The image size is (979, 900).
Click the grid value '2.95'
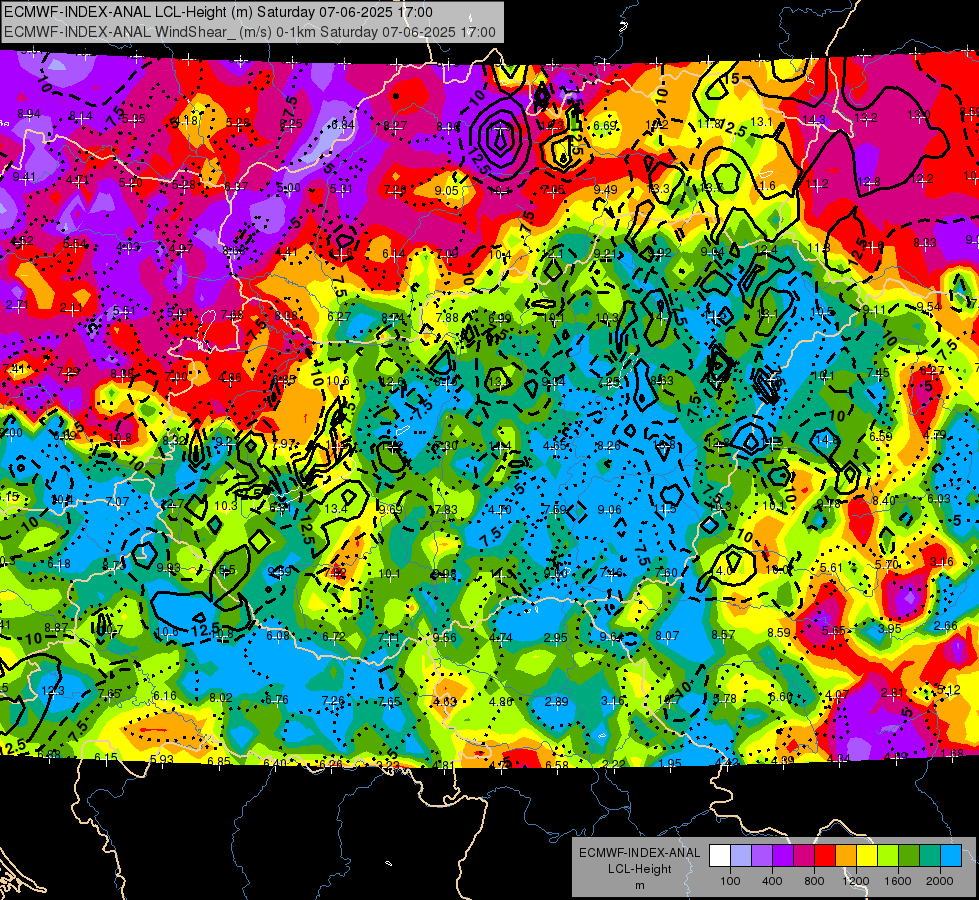(x=556, y=638)
